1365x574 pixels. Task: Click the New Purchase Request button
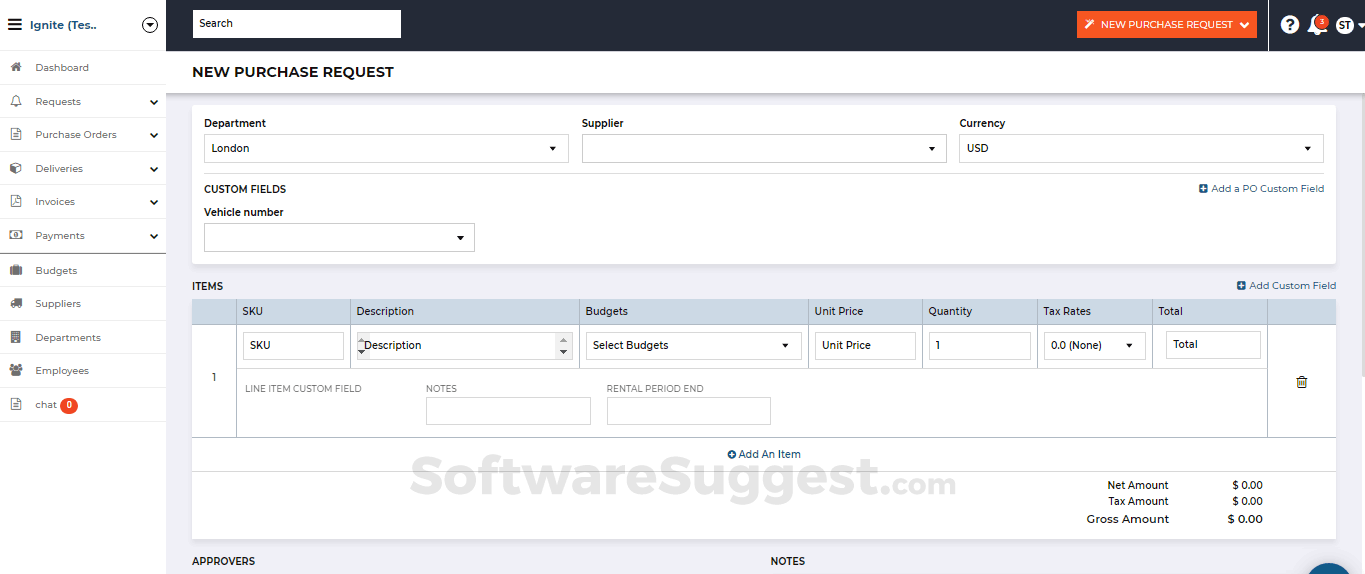click(x=1166, y=25)
